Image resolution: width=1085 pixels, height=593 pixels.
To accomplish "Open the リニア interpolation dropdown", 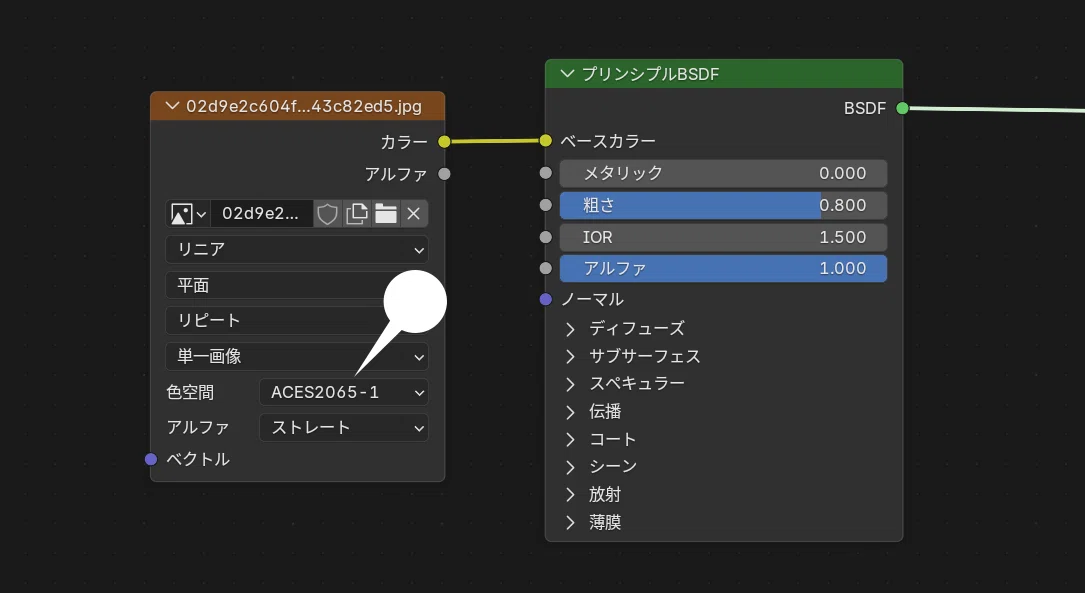I will coord(297,249).
